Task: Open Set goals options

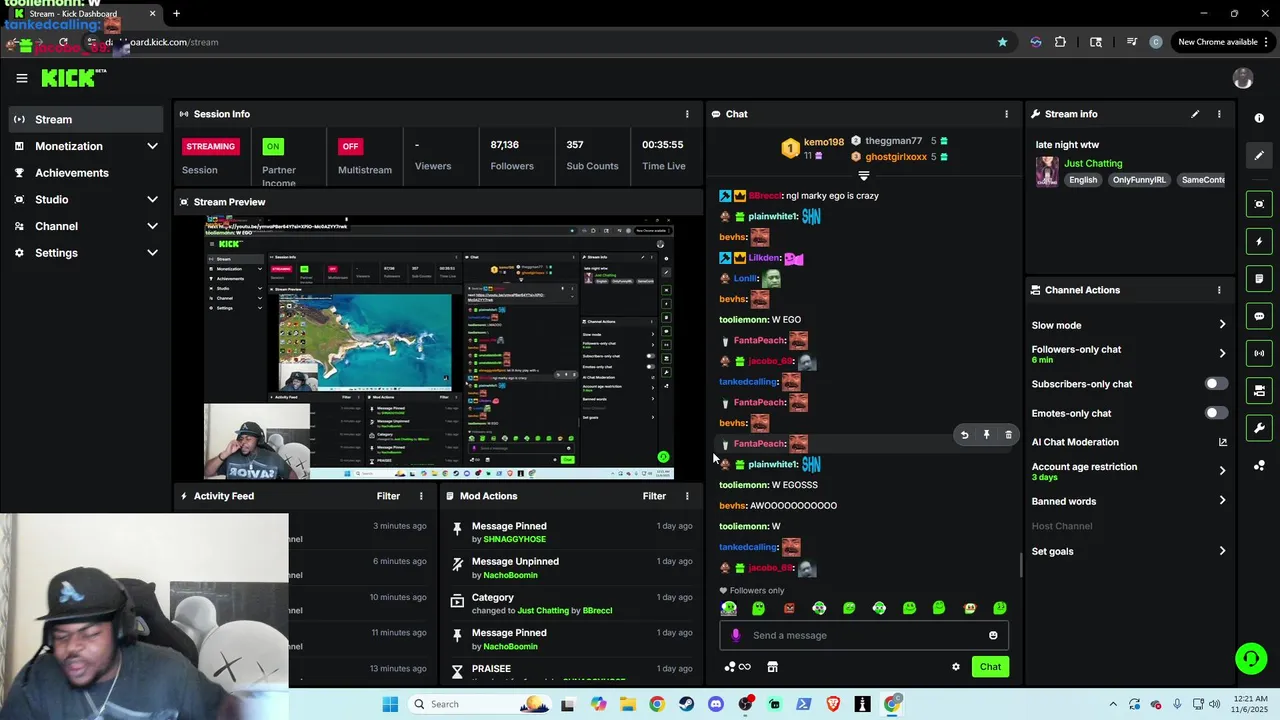Action: pos(1129,551)
